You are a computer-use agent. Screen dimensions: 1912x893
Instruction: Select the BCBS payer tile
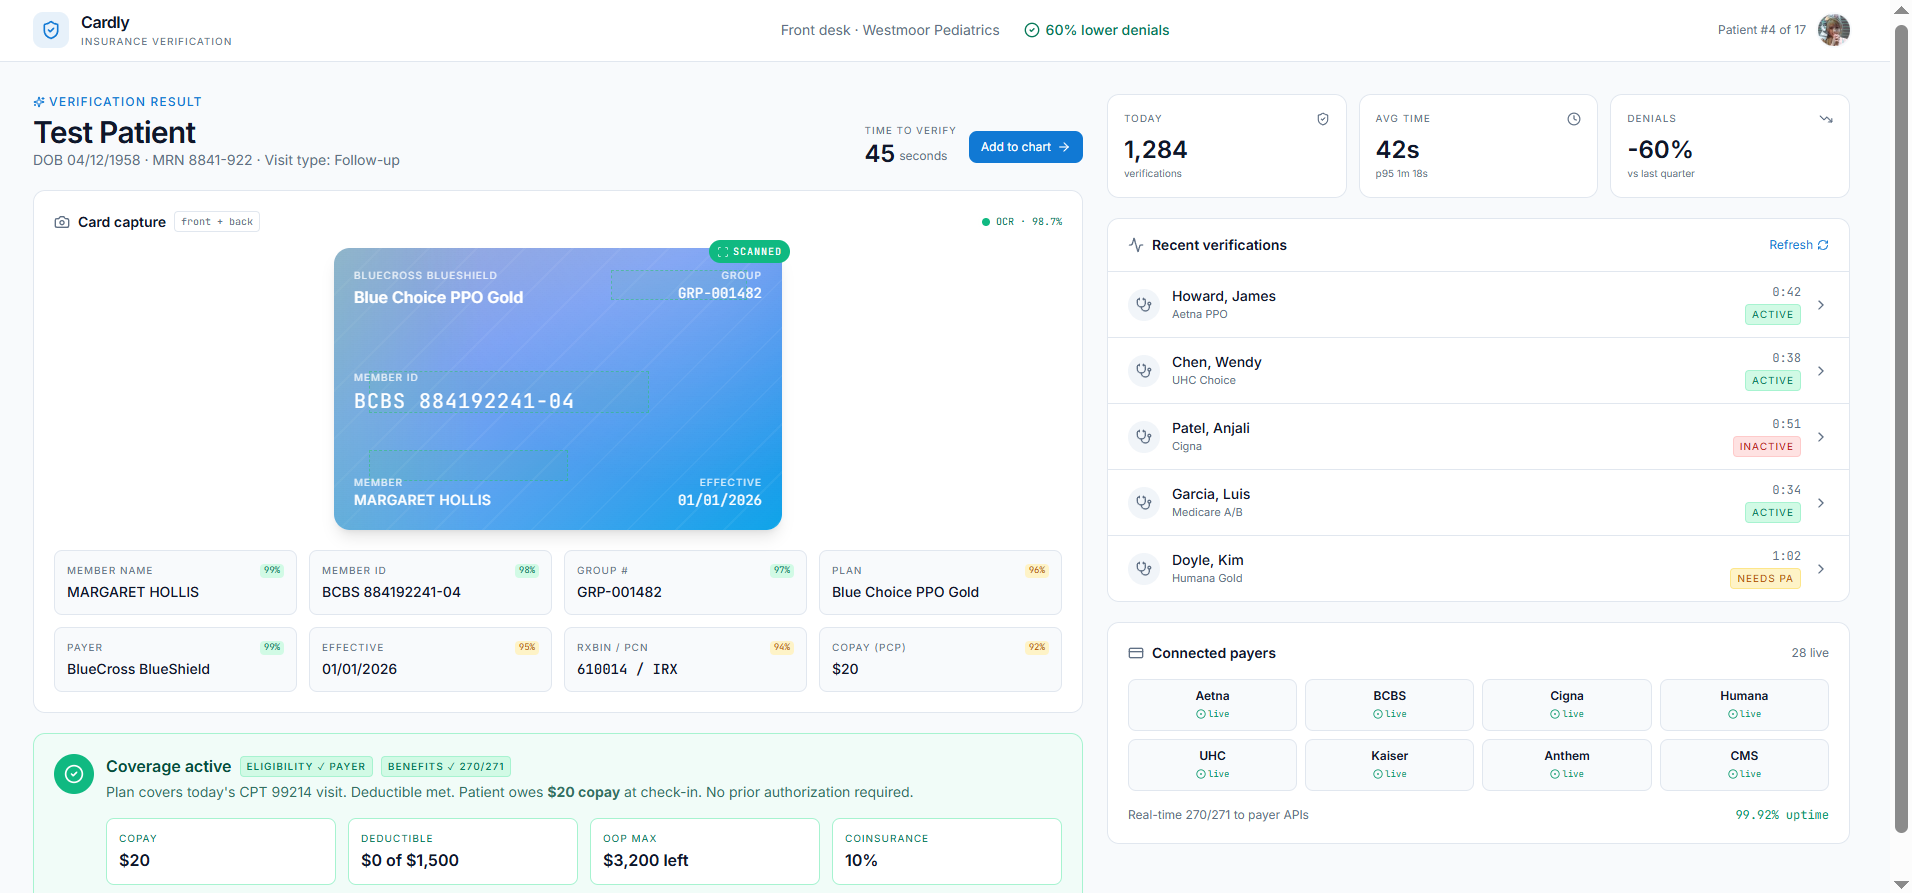[1389, 705]
